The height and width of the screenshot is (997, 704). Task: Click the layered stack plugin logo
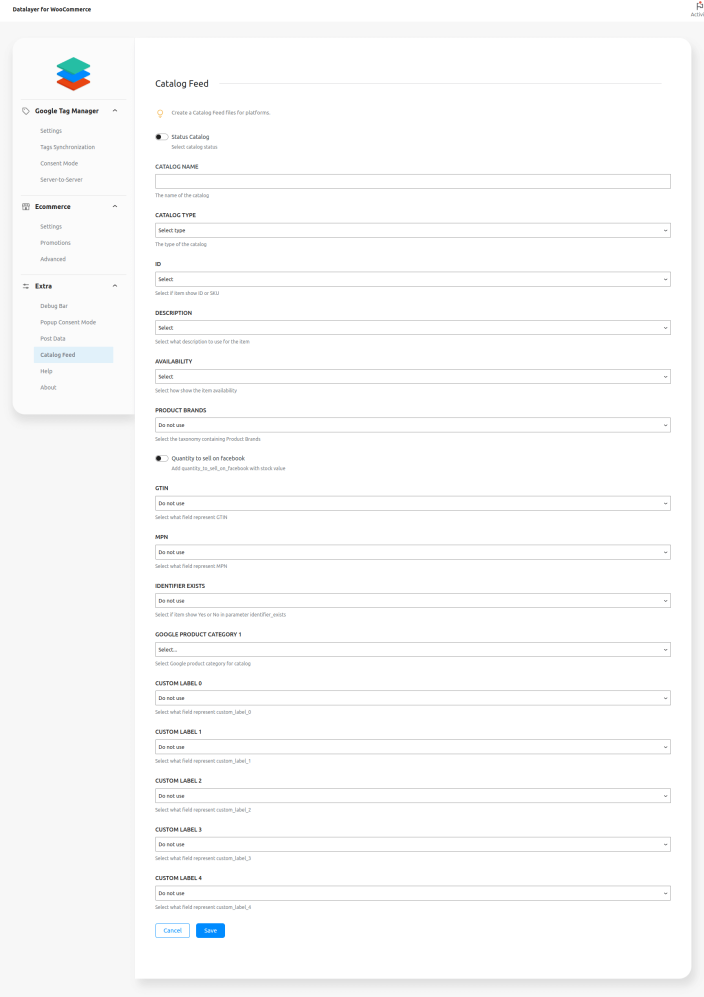73,73
